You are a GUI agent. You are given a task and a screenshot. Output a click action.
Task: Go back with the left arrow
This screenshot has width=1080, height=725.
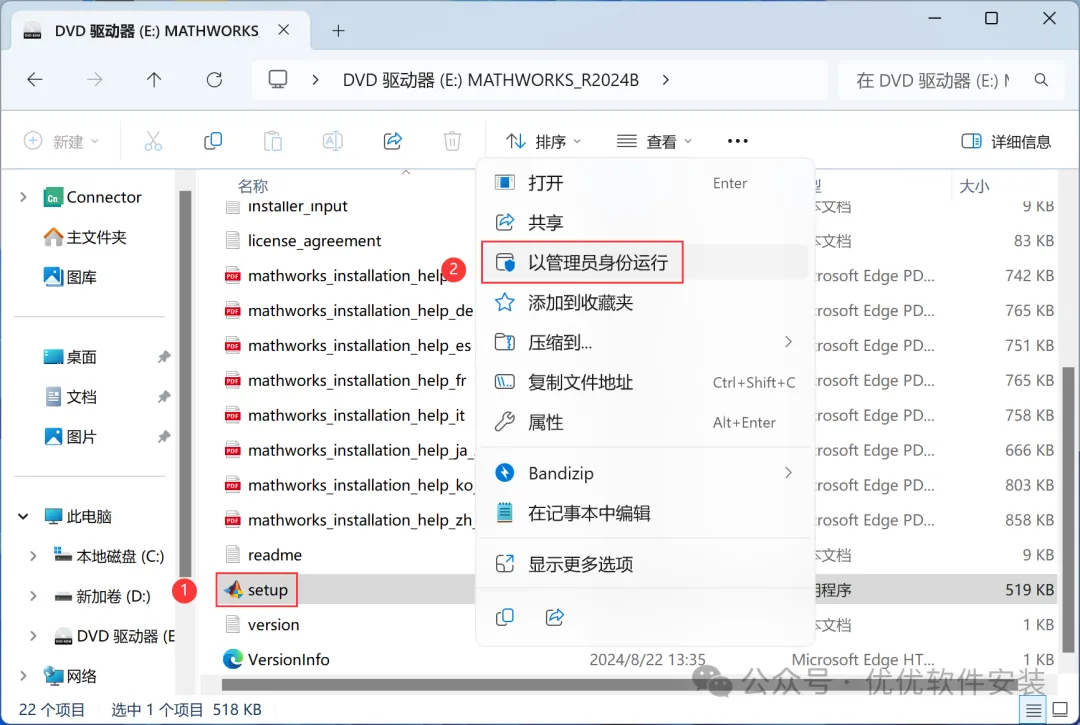tap(34, 80)
